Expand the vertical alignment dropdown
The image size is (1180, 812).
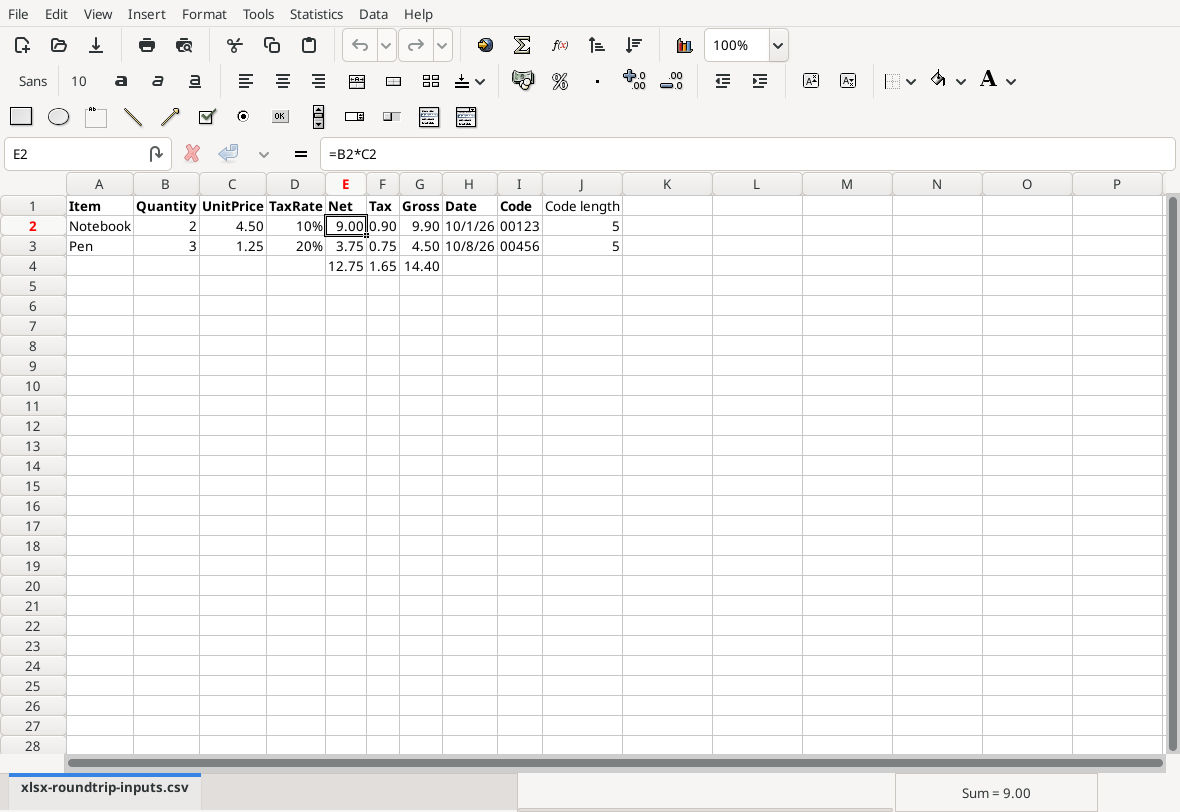[480, 81]
